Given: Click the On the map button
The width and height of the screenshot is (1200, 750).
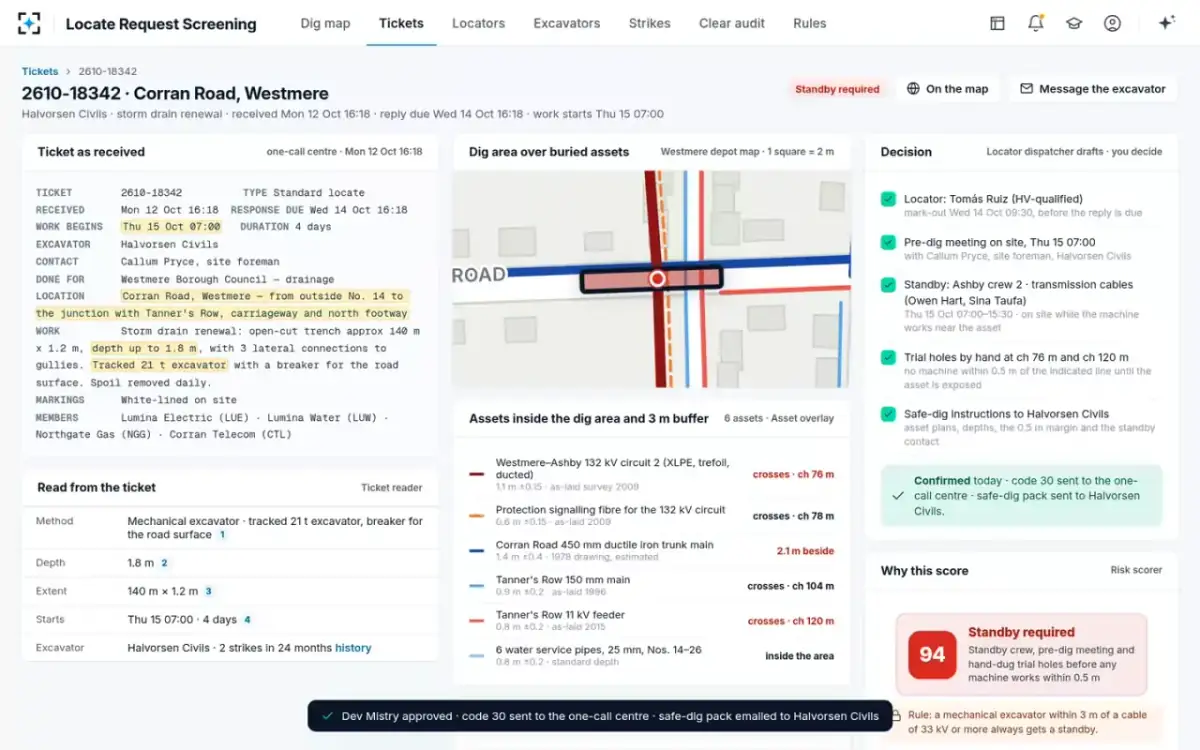Looking at the screenshot, I should (947, 89).
